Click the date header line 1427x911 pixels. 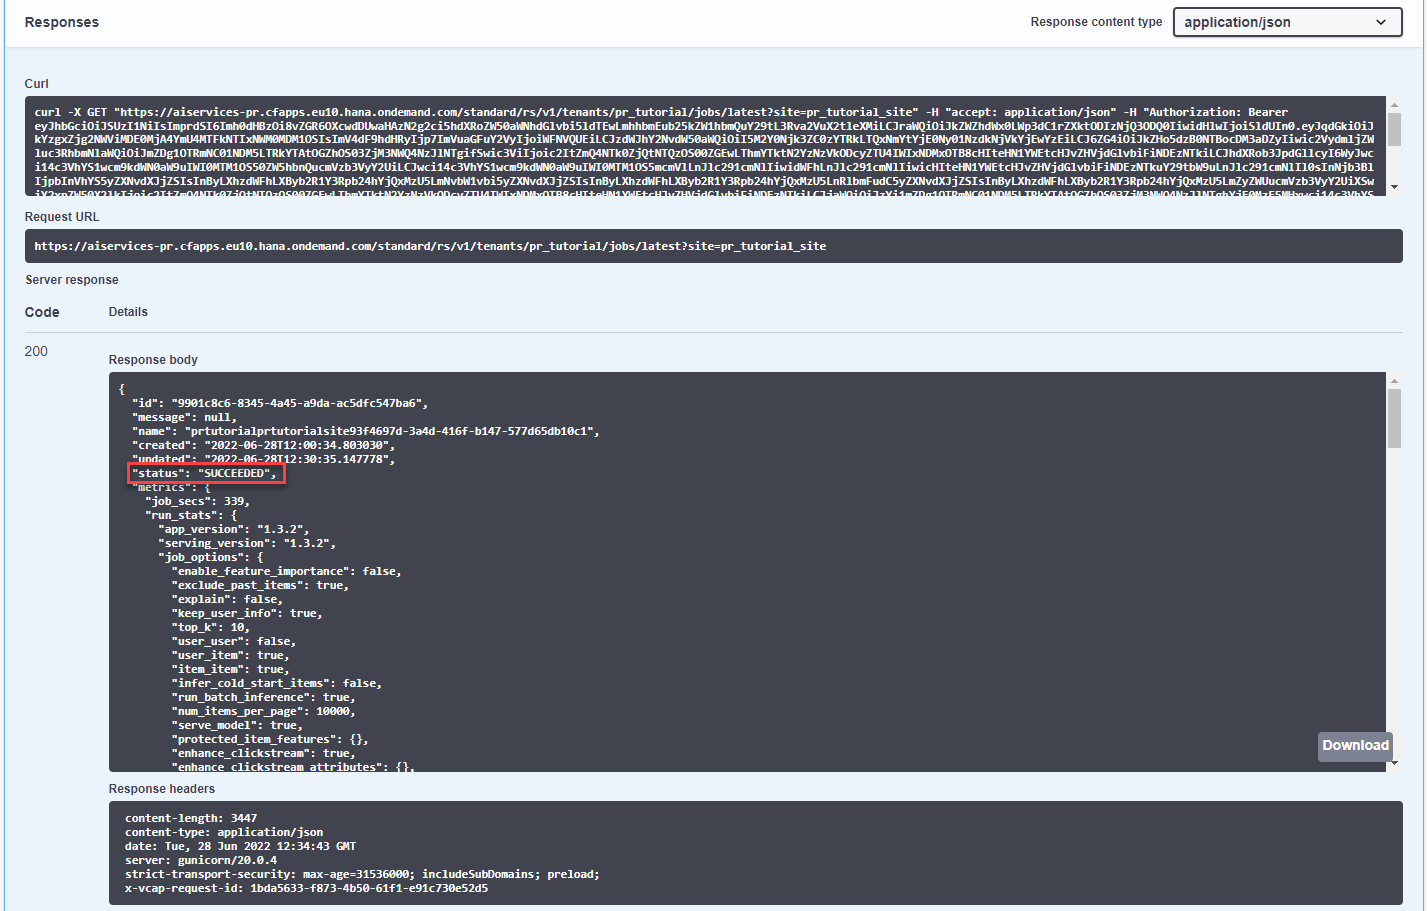(x=240, y=846)
